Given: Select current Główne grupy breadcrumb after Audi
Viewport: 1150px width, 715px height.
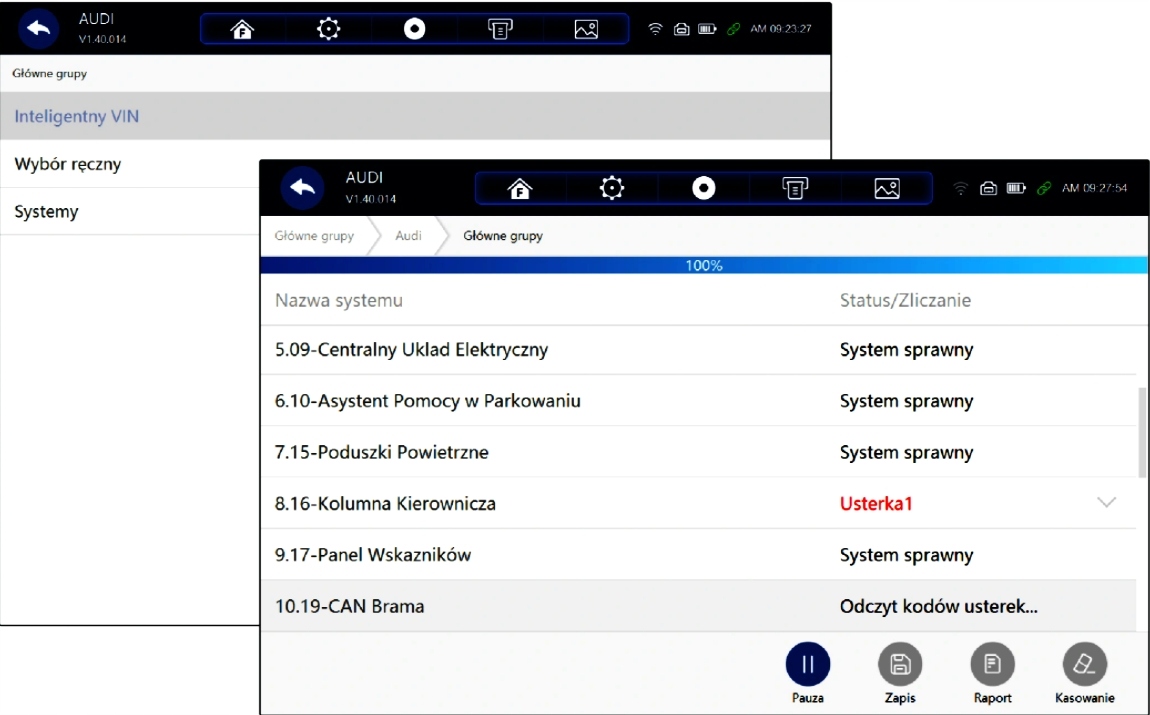Looking at the screenshot, I should 503,235.
